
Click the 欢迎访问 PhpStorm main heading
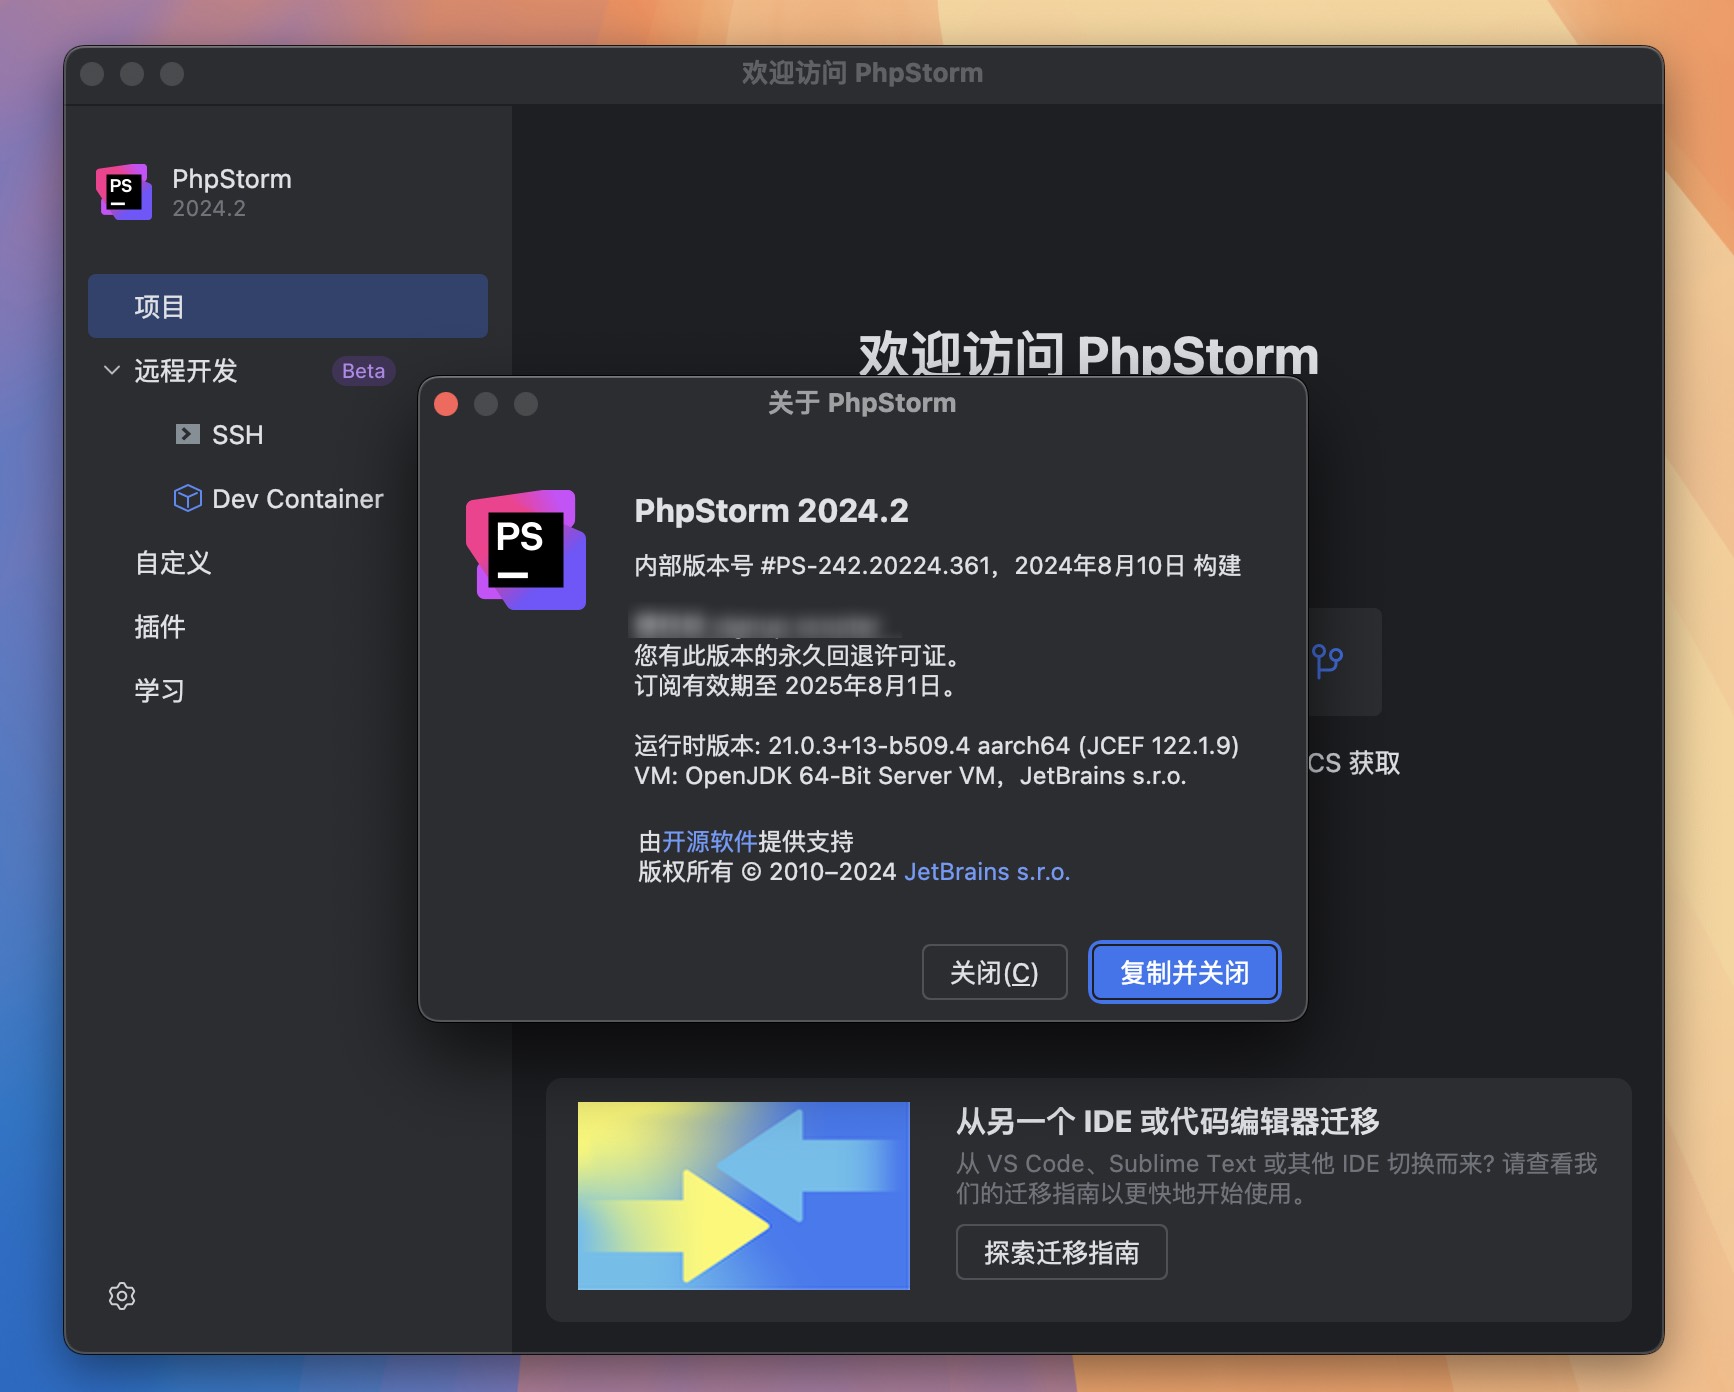coord(1088,355)
